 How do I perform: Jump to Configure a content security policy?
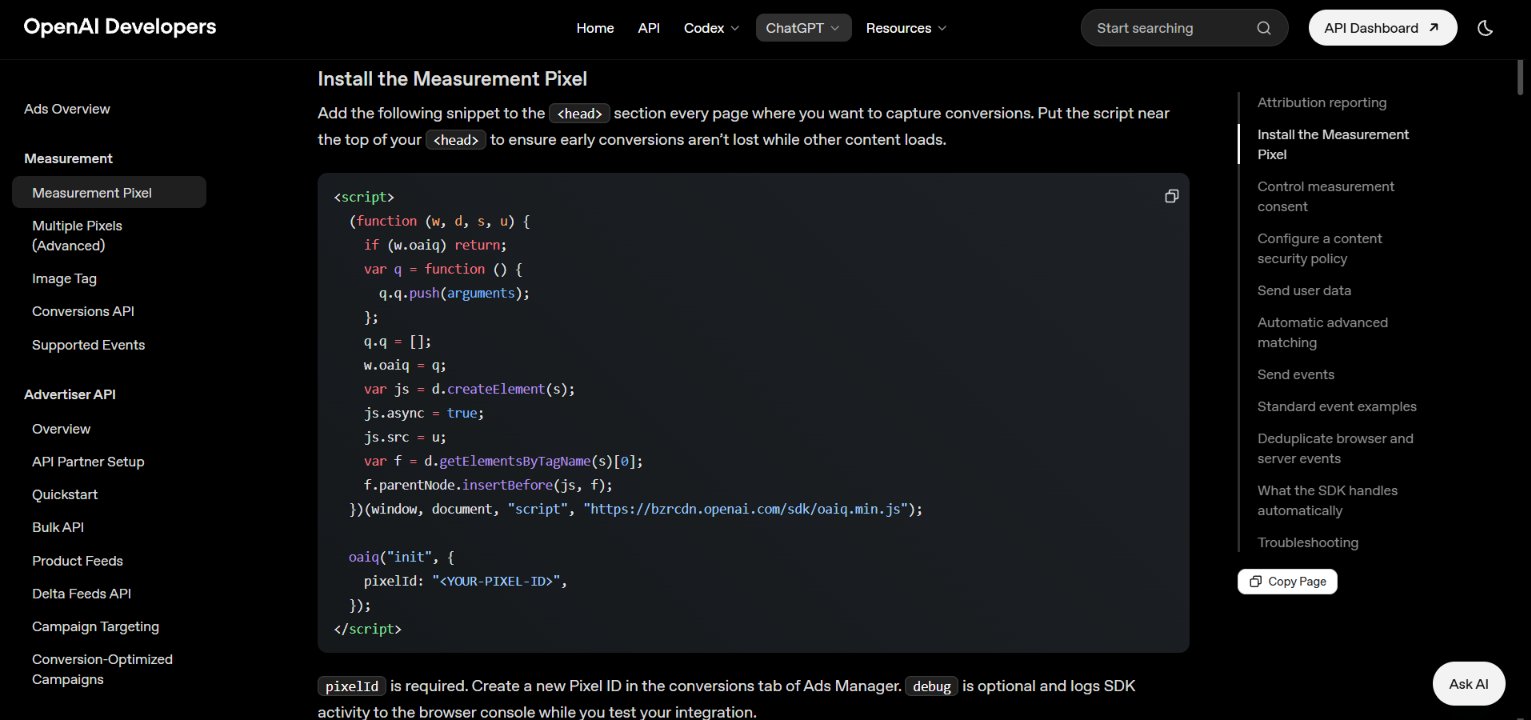[1319, 248]
